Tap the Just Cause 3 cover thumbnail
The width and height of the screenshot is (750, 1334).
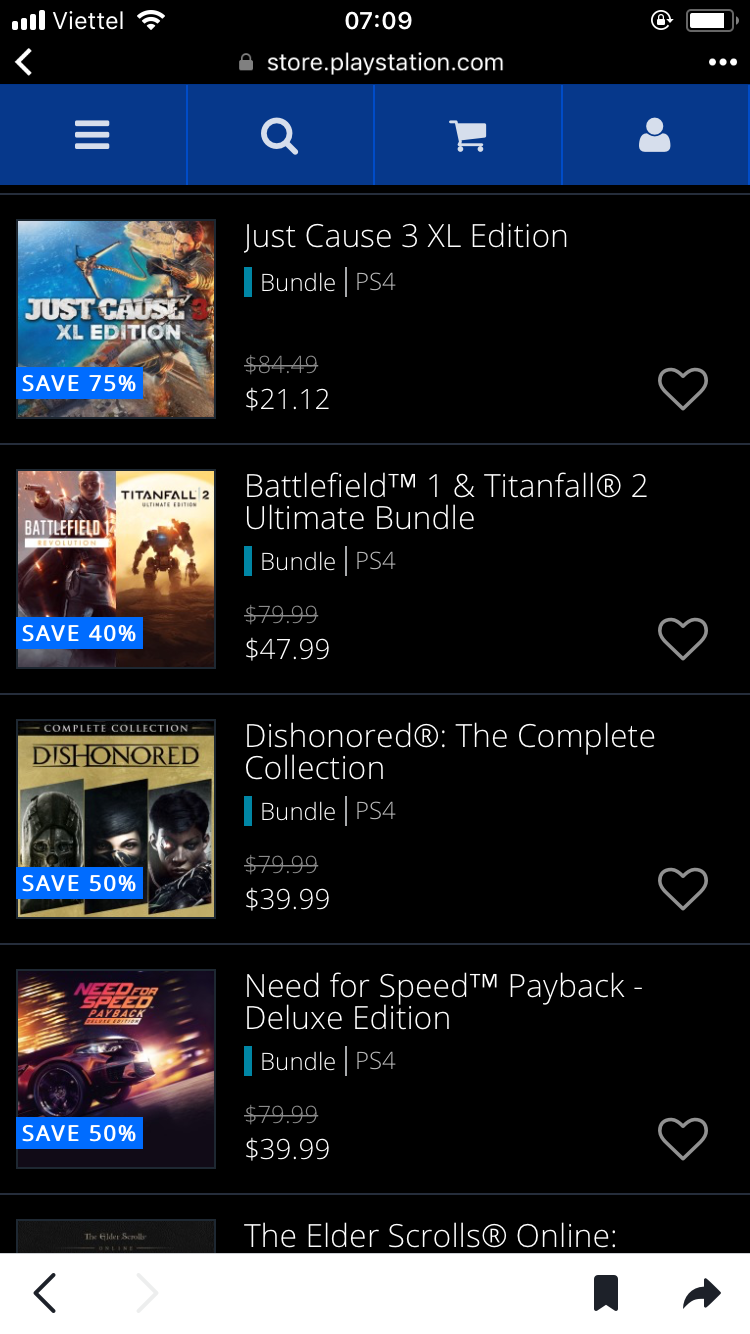coord(116,318)
